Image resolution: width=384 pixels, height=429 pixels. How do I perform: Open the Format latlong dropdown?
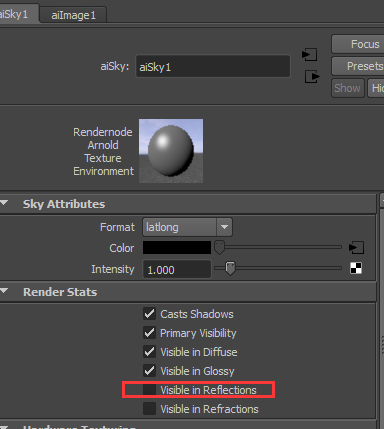pyautogui.click(x=187, y=227)
